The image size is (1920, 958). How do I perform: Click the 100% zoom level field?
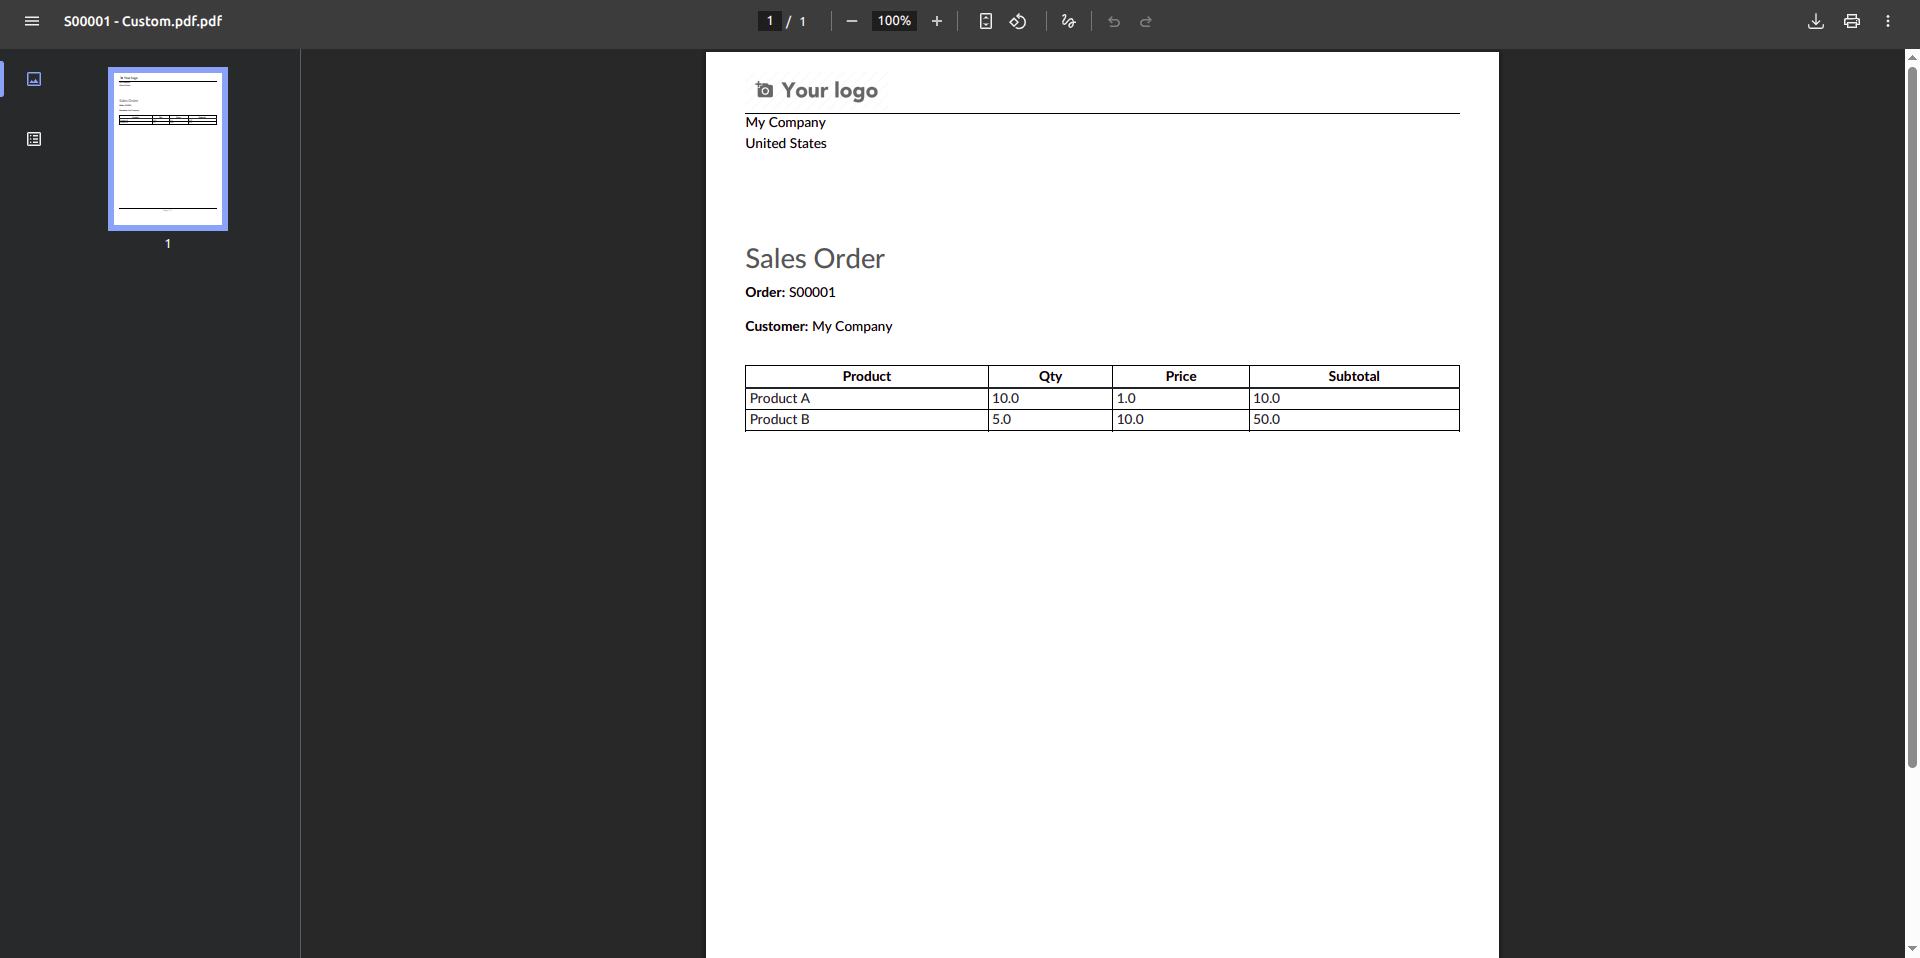894,21
